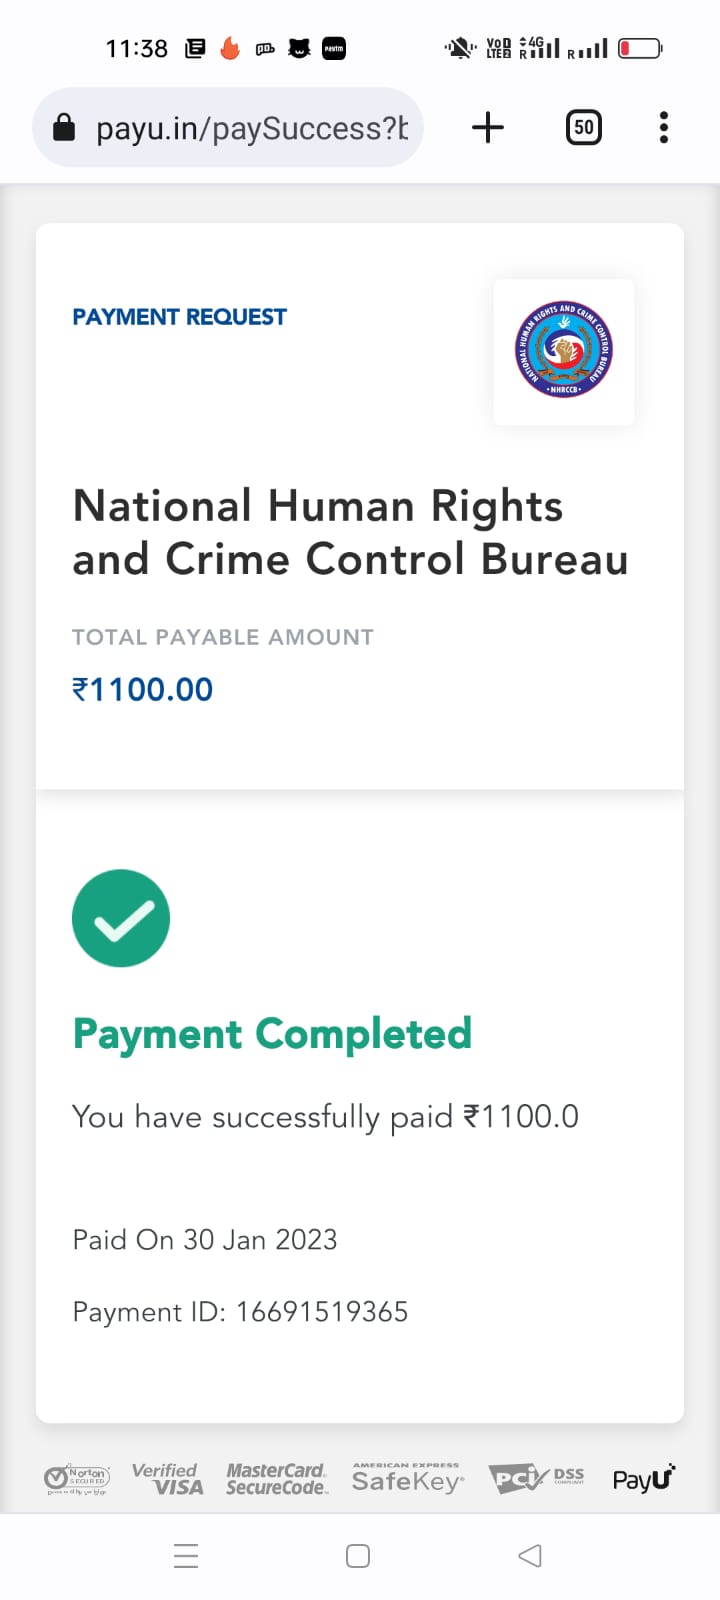The width and height of the screenshot is (720, 1600).
Task: Tap the padlock site security icon
Action: click(64, 128)
